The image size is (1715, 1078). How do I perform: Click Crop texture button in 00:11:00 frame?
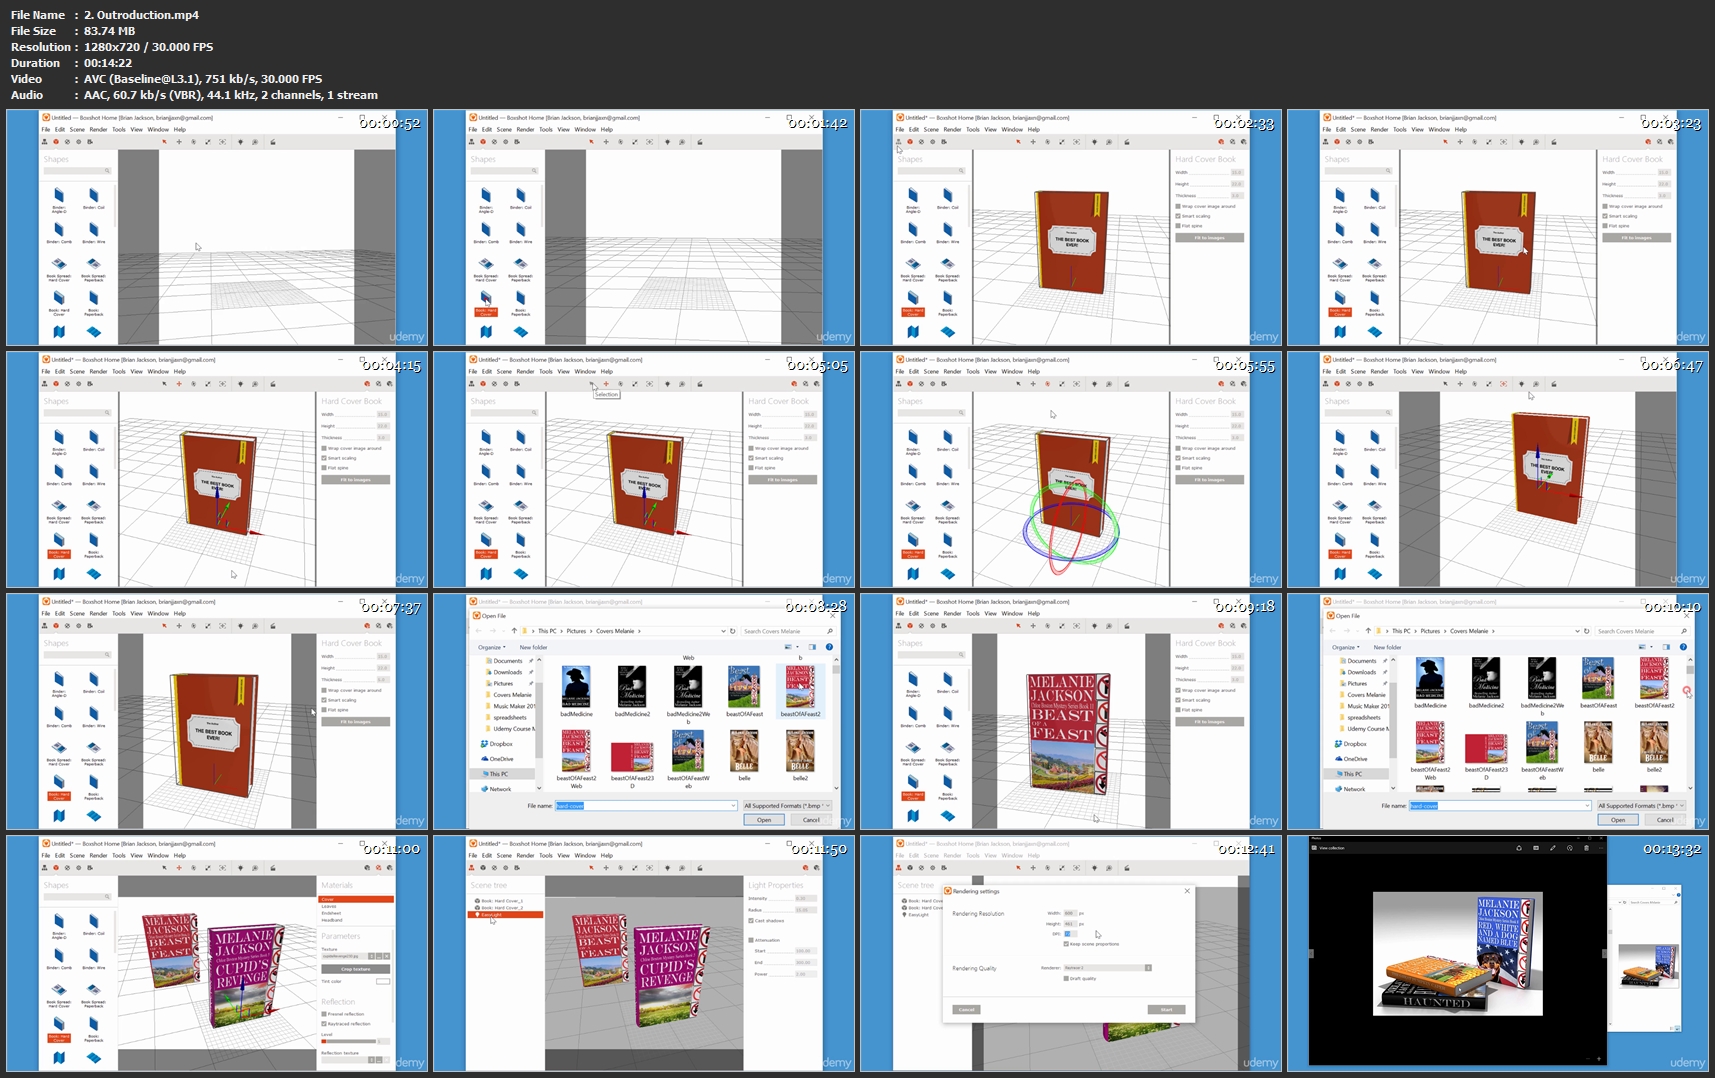[x=355, y=969]
